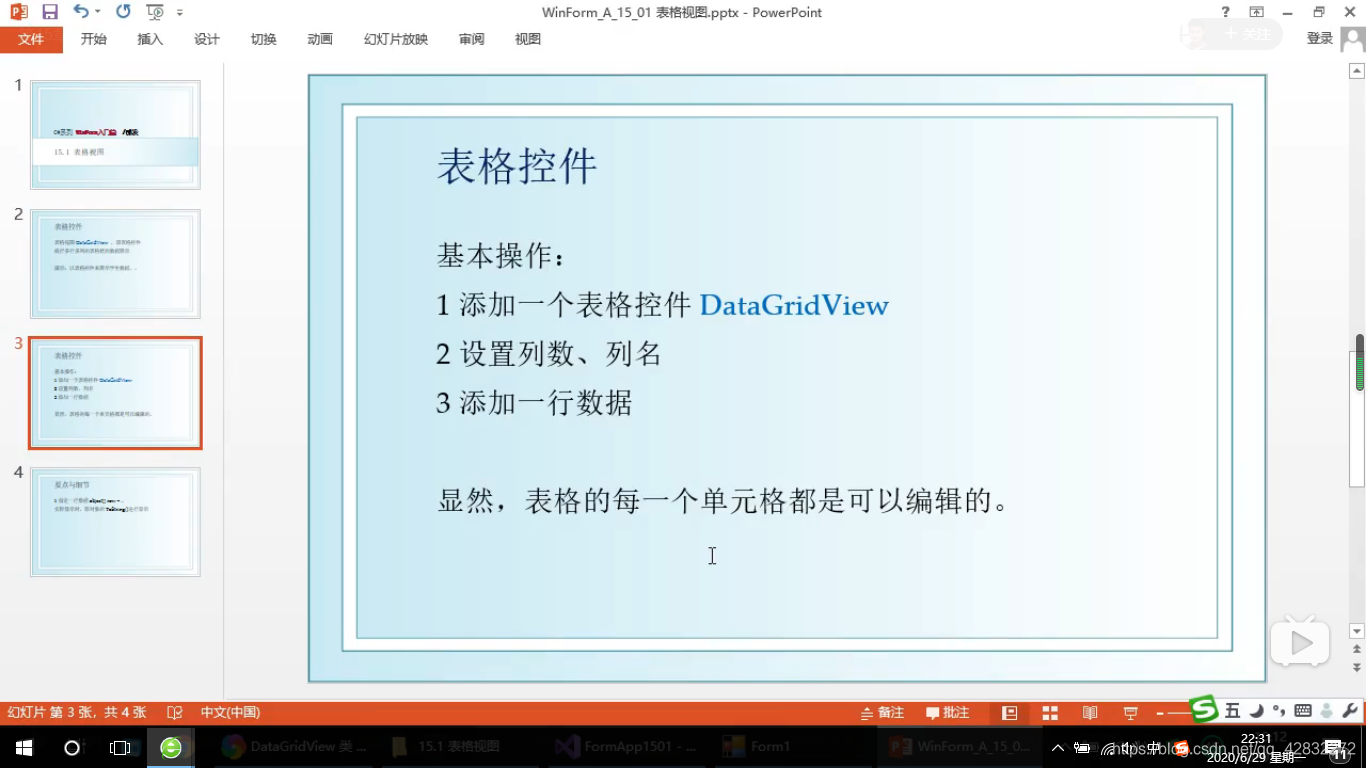
Task: Open Task View on taskbar
Action: pyautogui.click(x=120, y=747)
